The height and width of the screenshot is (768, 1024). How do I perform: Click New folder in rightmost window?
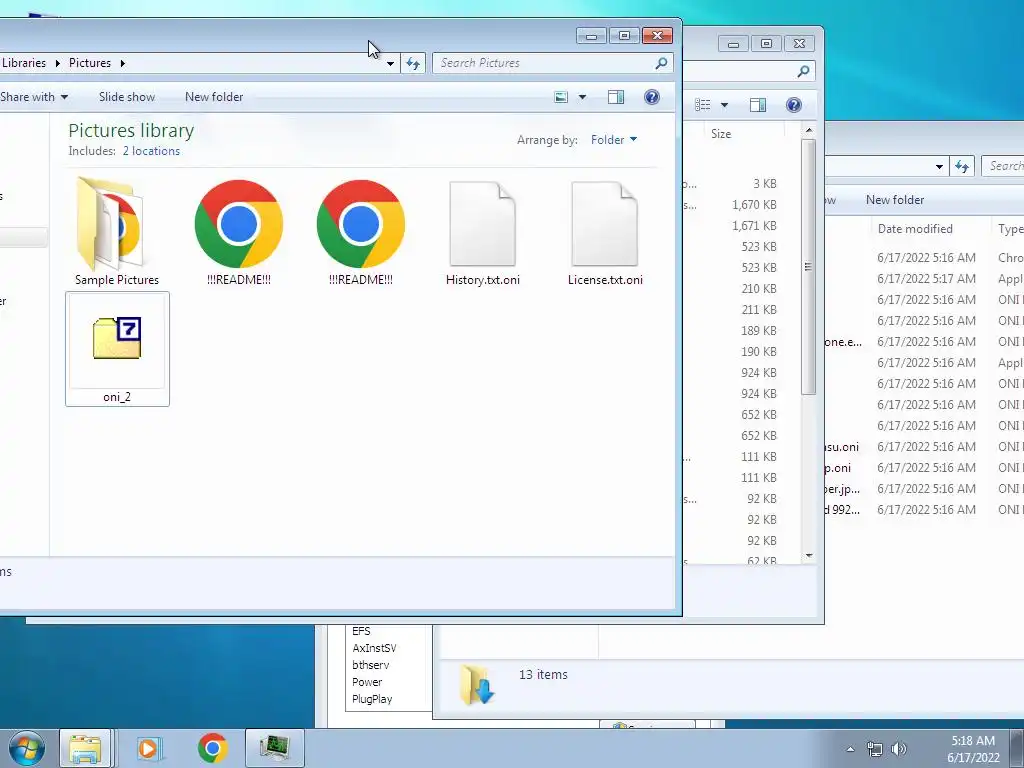click(895, 200)
